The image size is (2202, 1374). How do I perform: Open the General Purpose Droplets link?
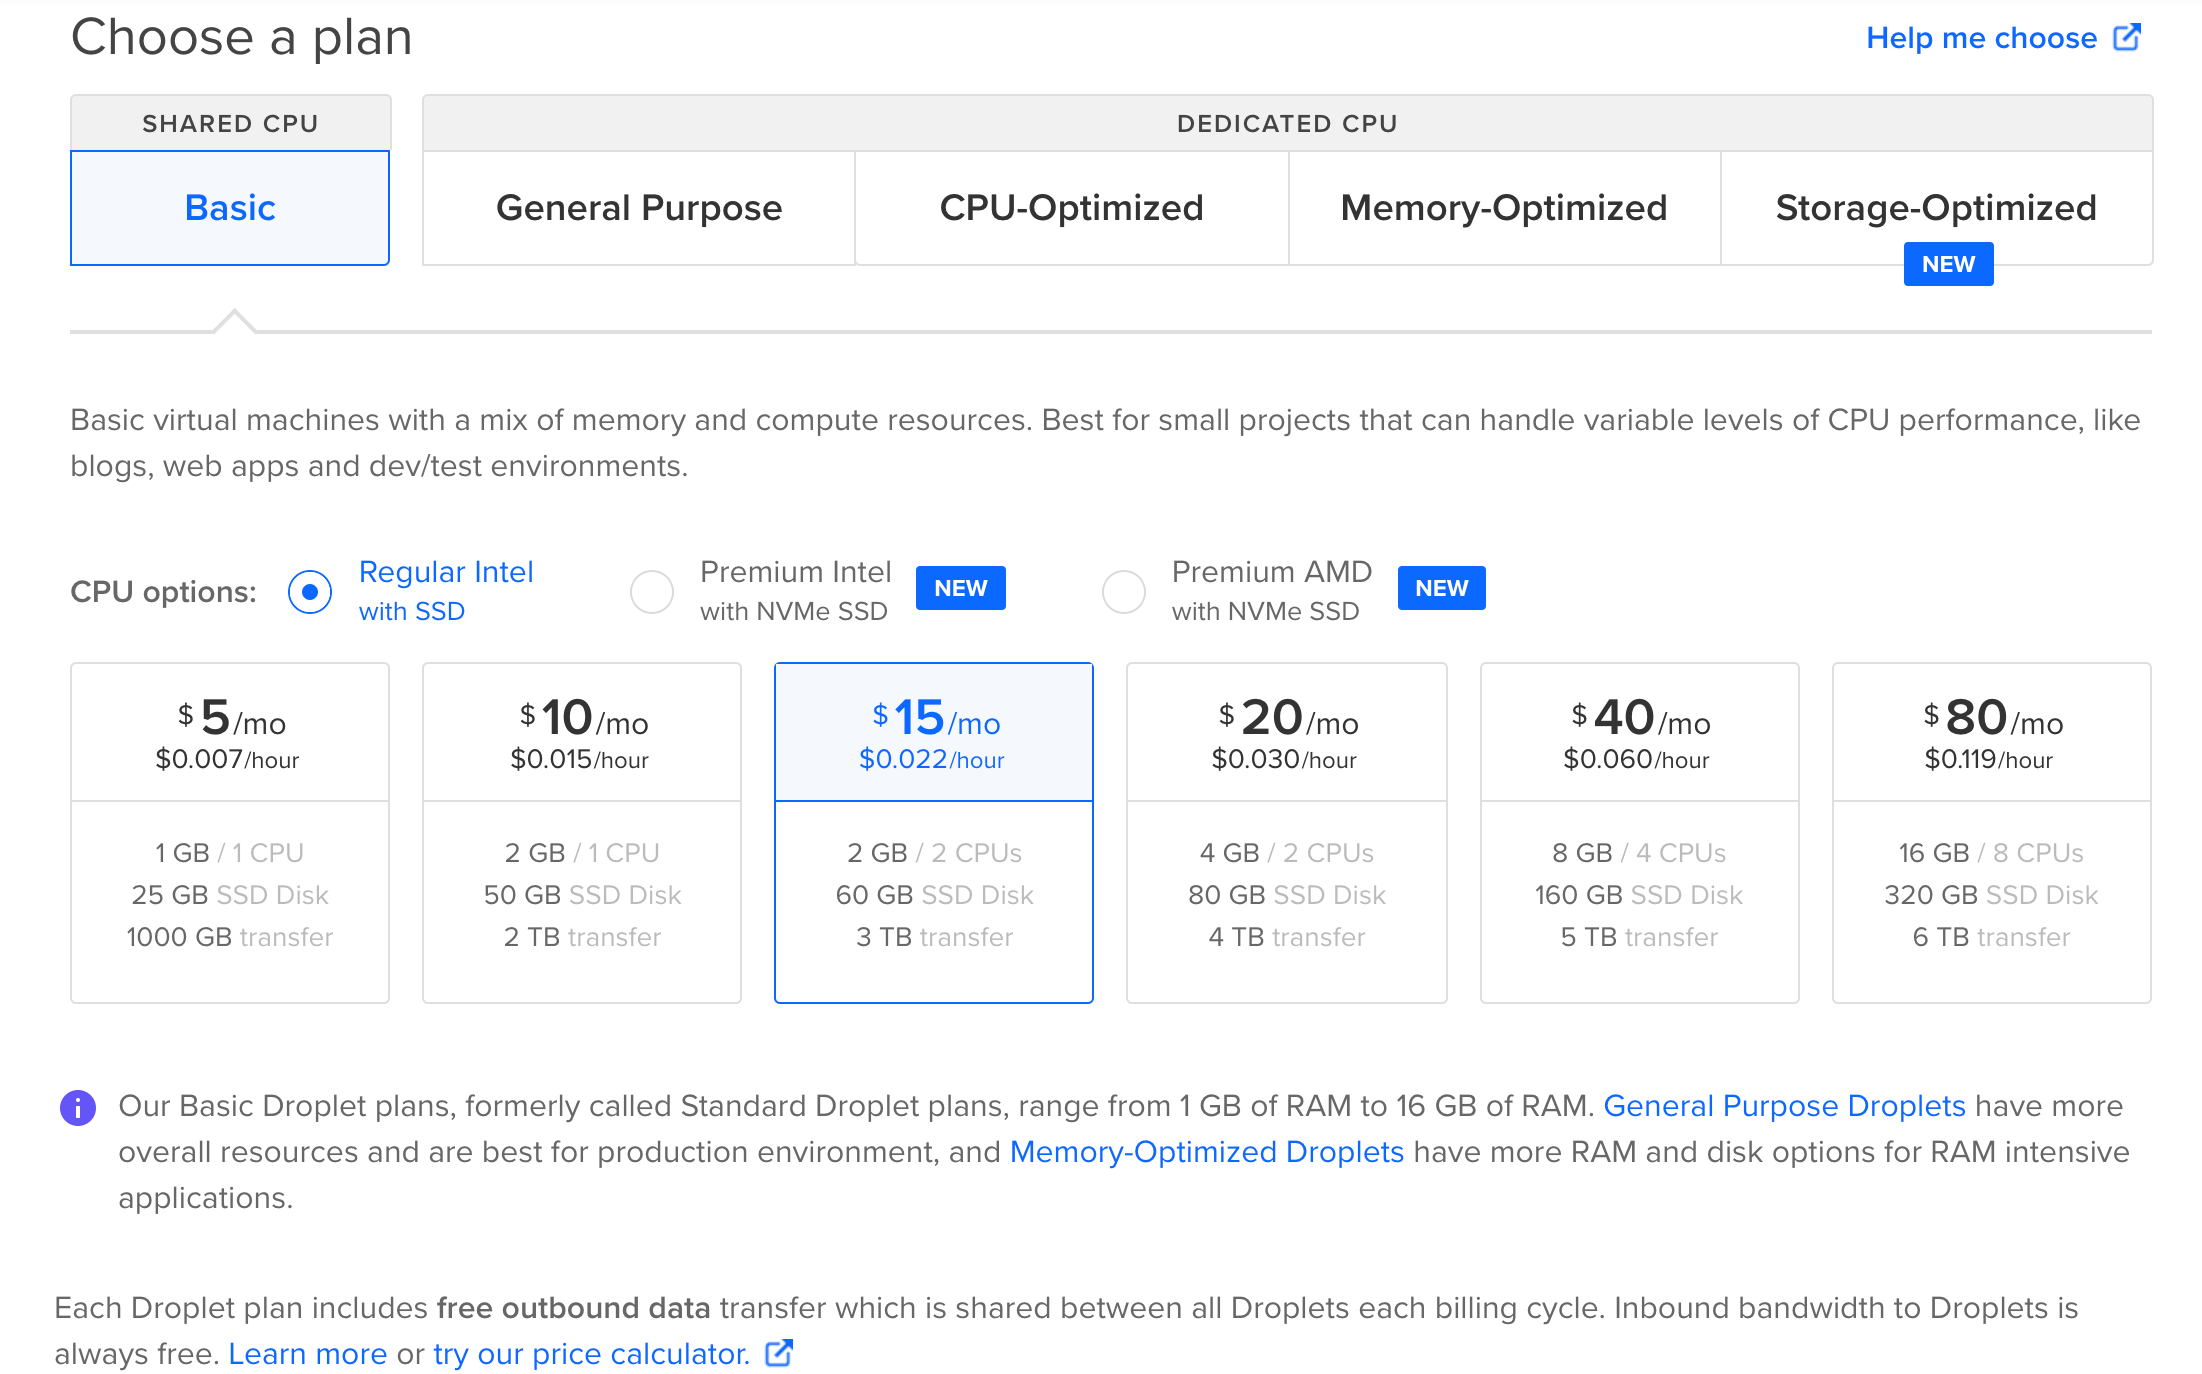pos(1787,1106)
